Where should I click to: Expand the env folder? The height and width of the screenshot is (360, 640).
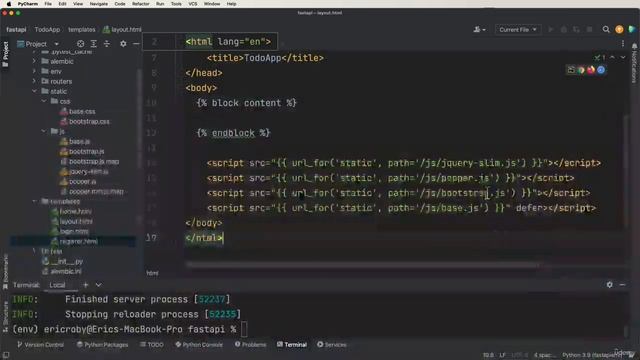[34, 71]
